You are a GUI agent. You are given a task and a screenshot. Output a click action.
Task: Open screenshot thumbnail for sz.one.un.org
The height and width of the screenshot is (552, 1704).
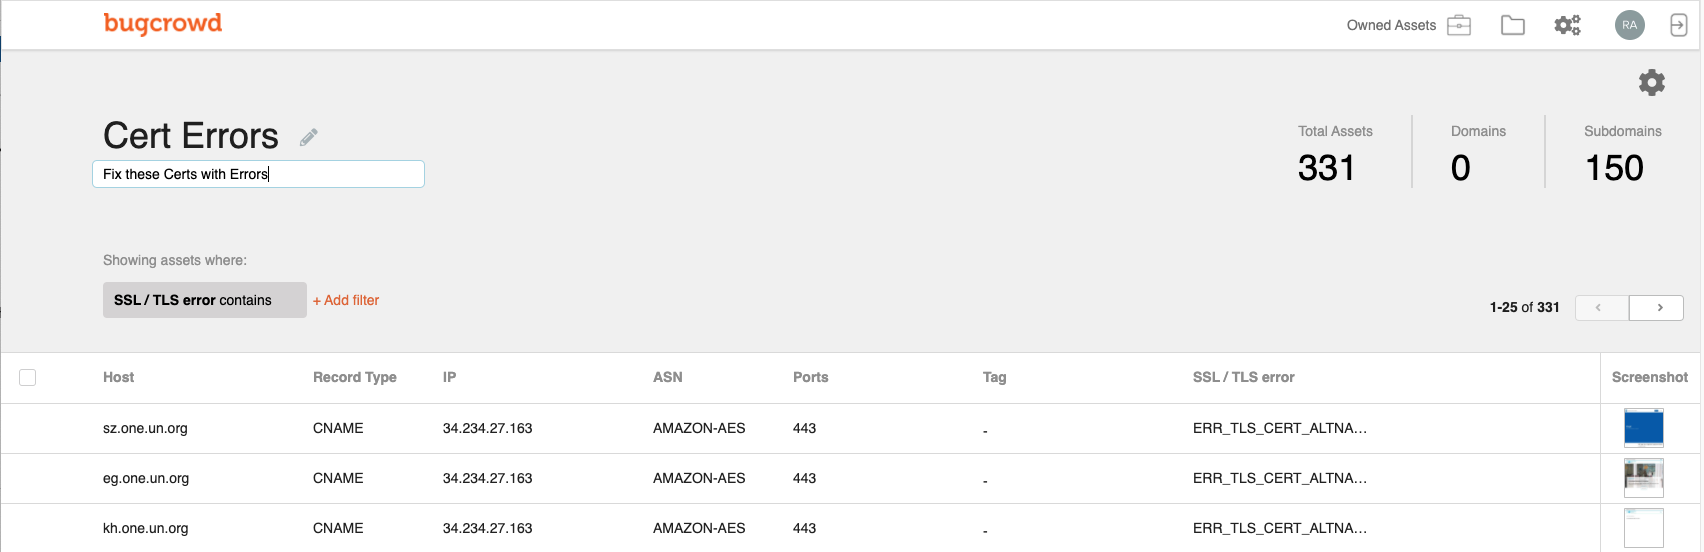pos(1643,428)
